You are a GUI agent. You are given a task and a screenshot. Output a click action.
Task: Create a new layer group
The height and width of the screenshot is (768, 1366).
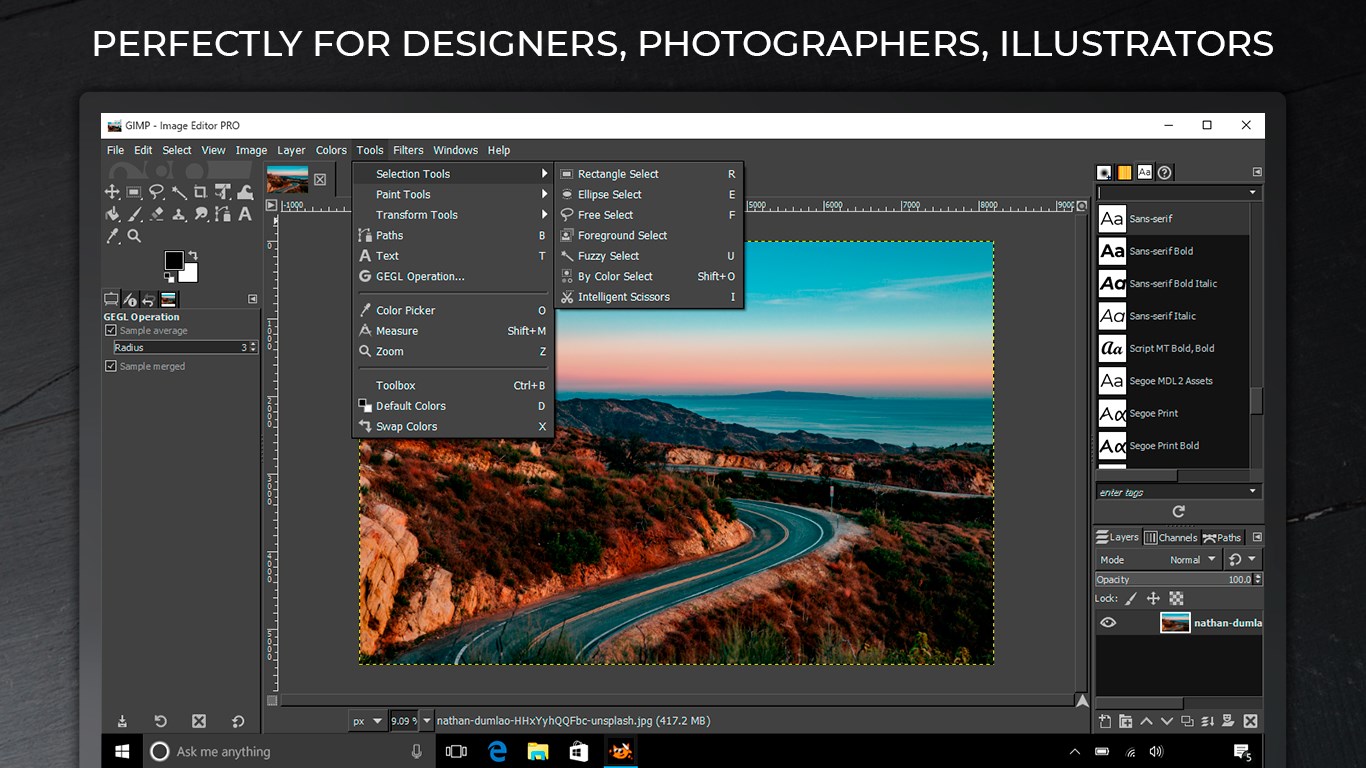tap(1125, 721)
